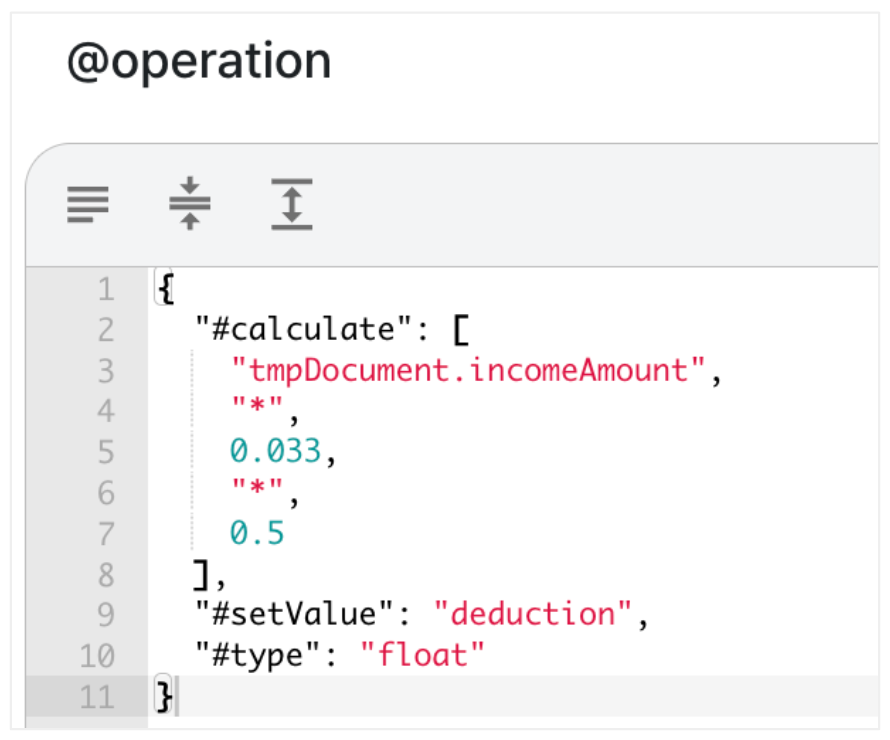Click the "deduction" string value
Image resolution: width=890 pixels, height=740 pixels.
(532, 614)
